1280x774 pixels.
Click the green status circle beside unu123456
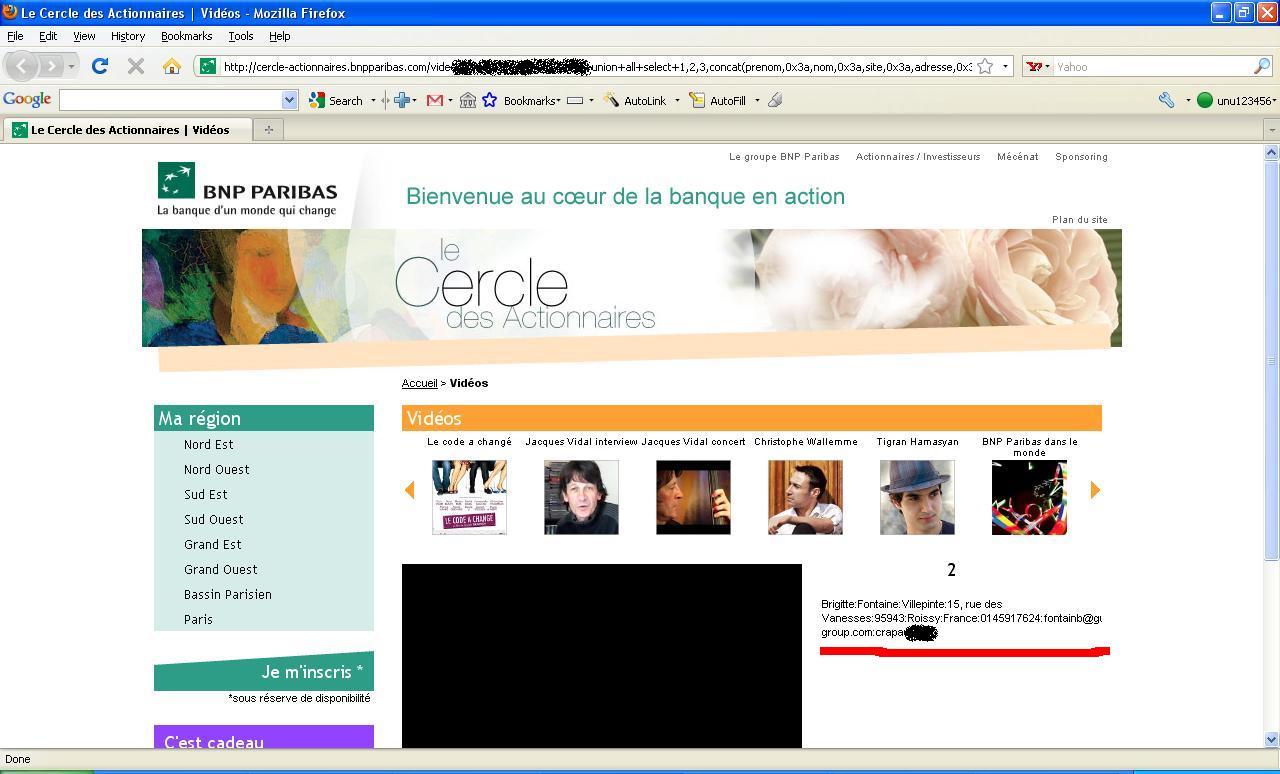(x=1205, y=100)
